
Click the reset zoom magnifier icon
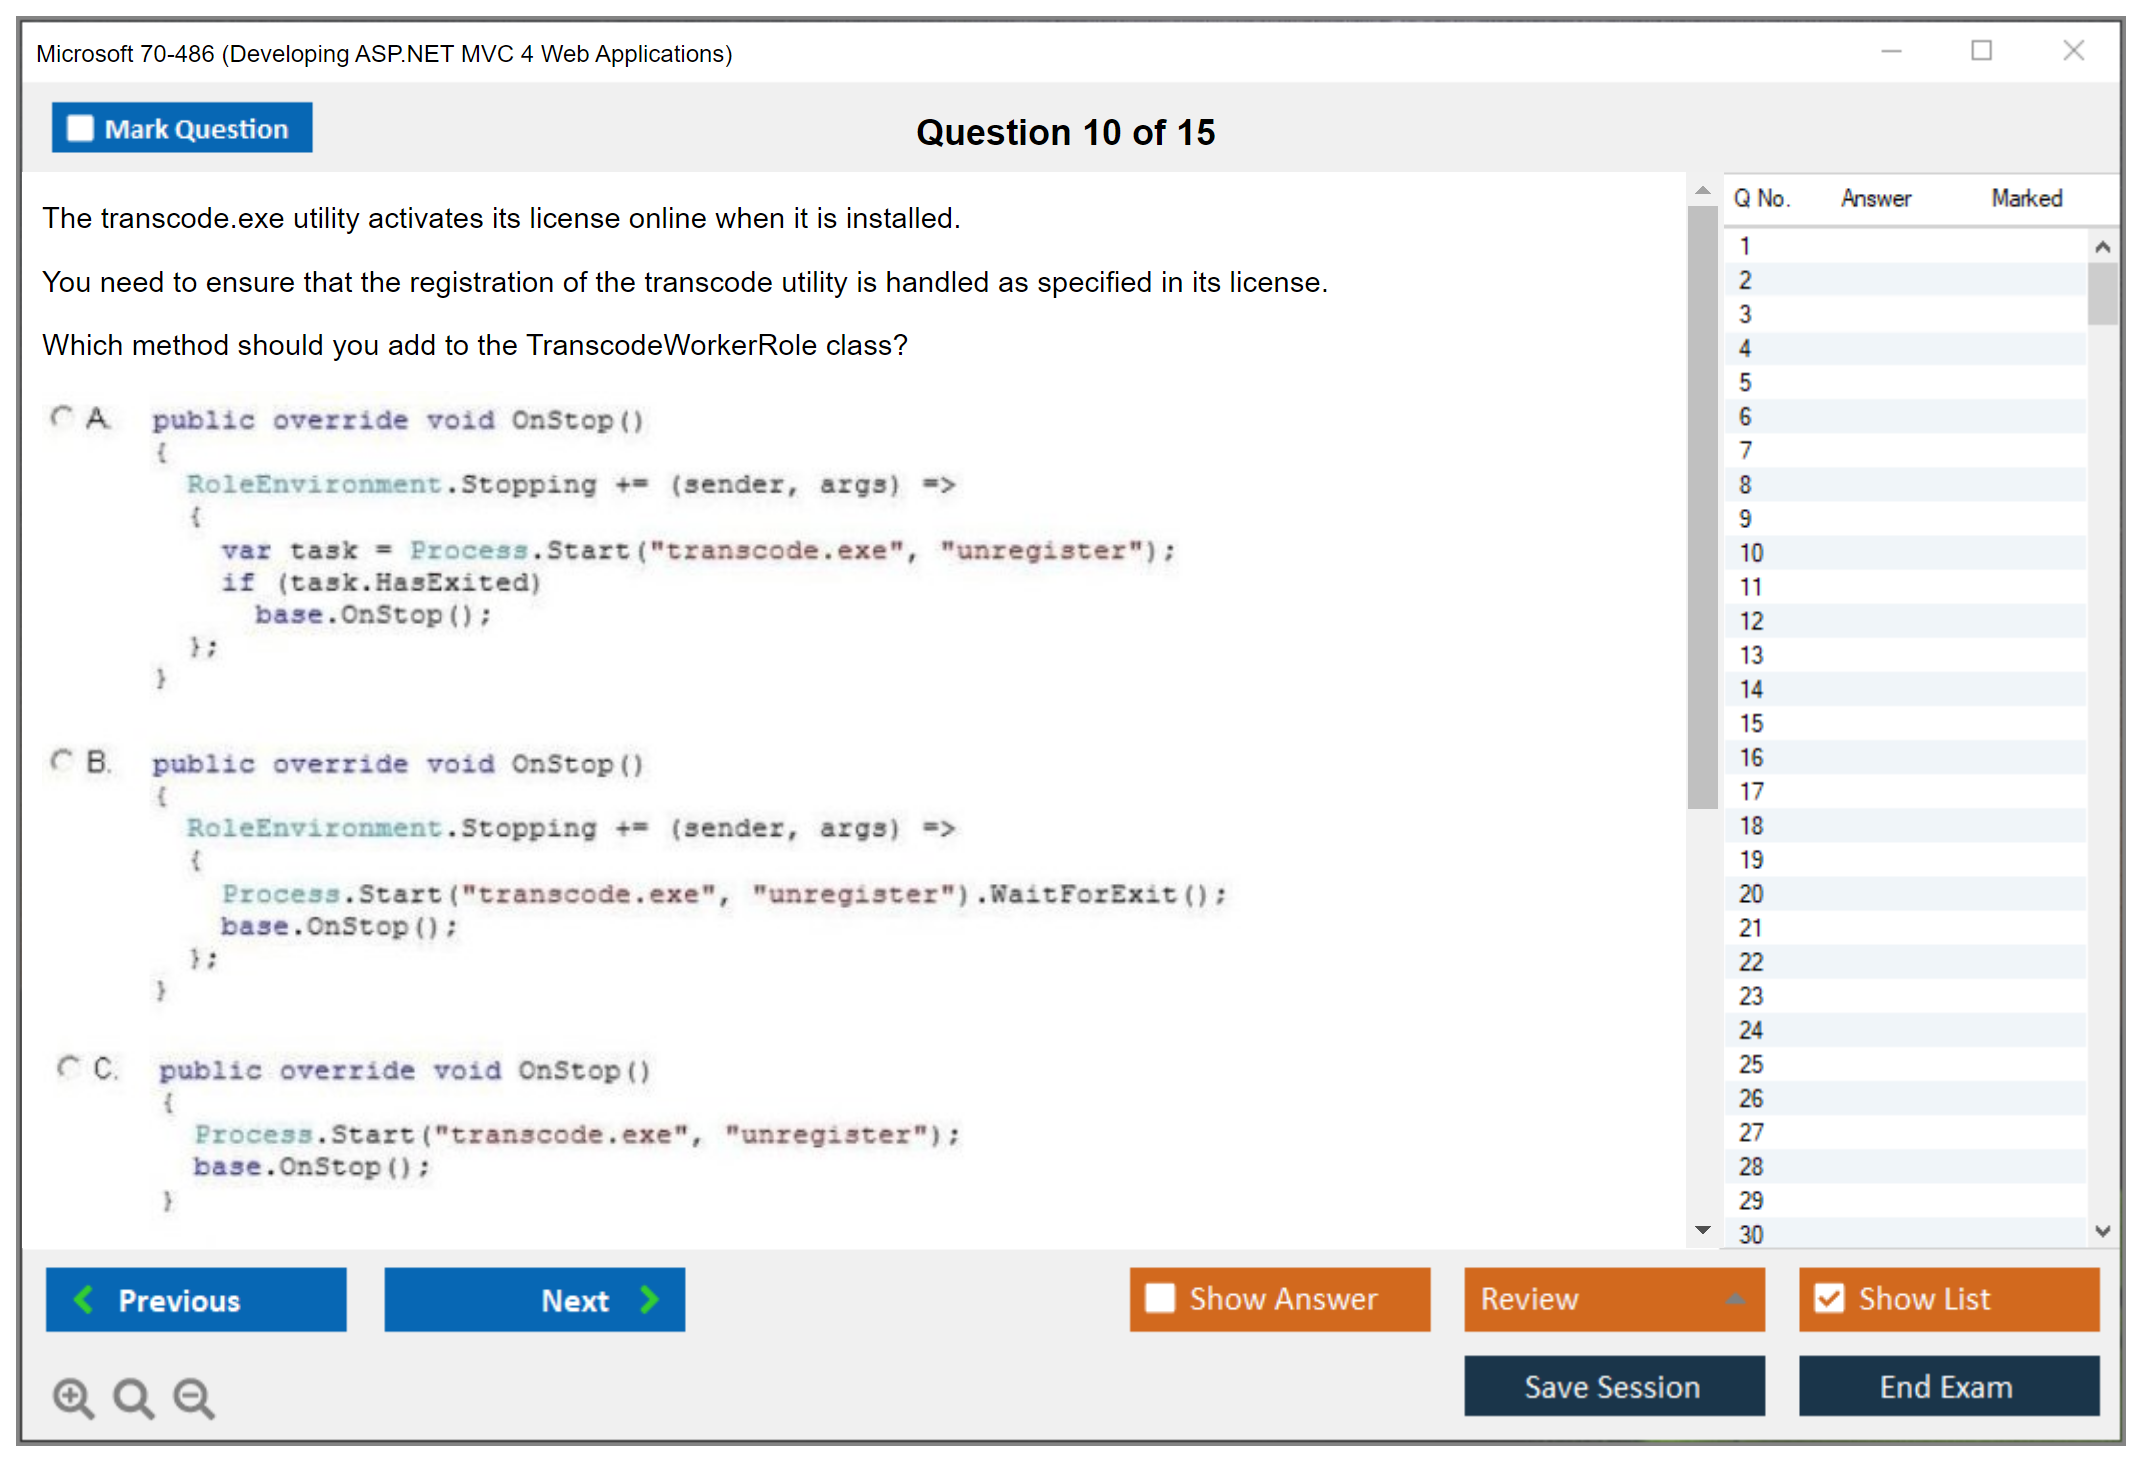133,1397
